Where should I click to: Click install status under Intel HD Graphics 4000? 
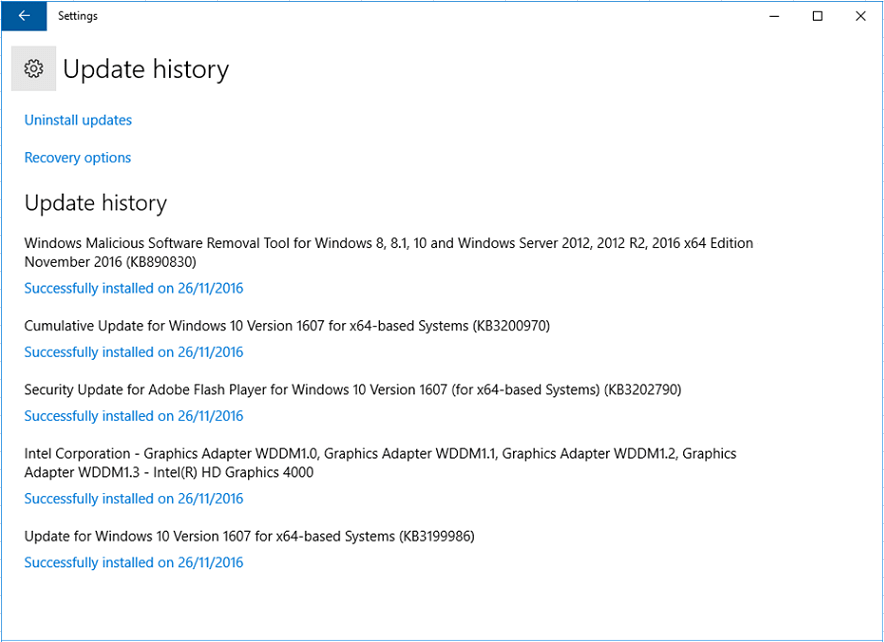tap(134, 499)
